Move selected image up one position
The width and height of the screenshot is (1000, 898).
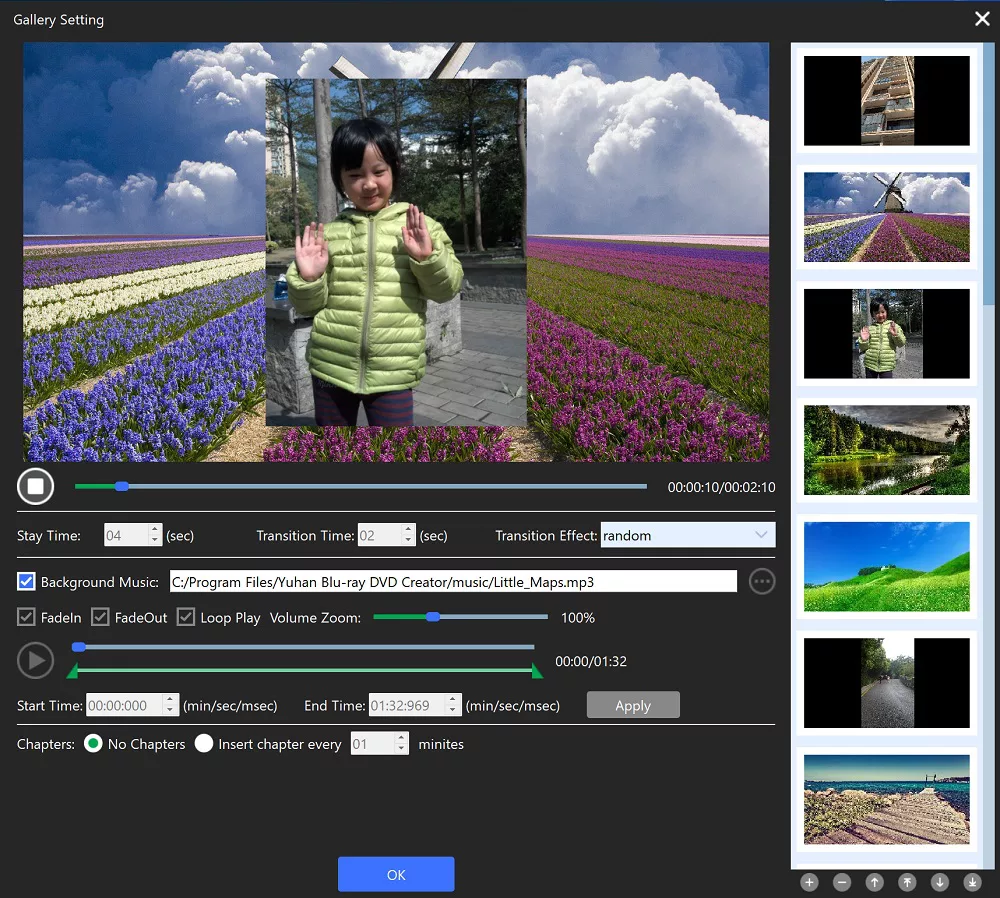tap(874, 882)
